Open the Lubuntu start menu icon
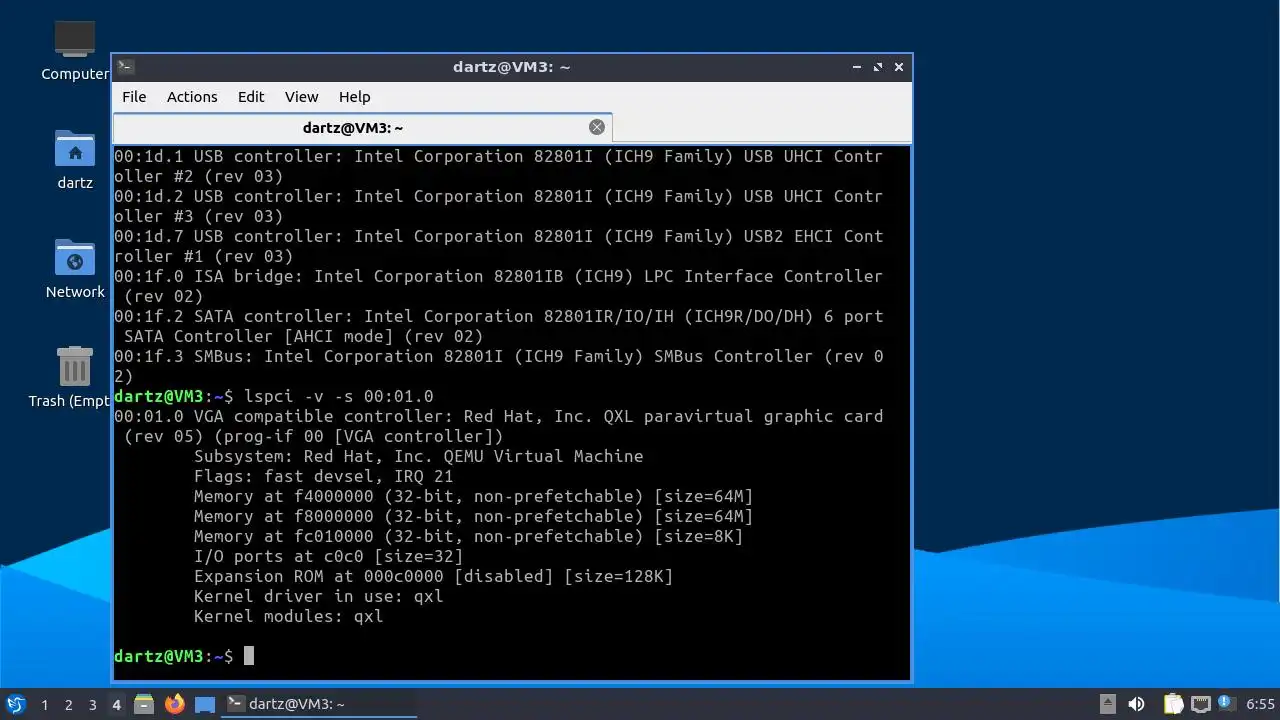 click(x=16, y=704)
